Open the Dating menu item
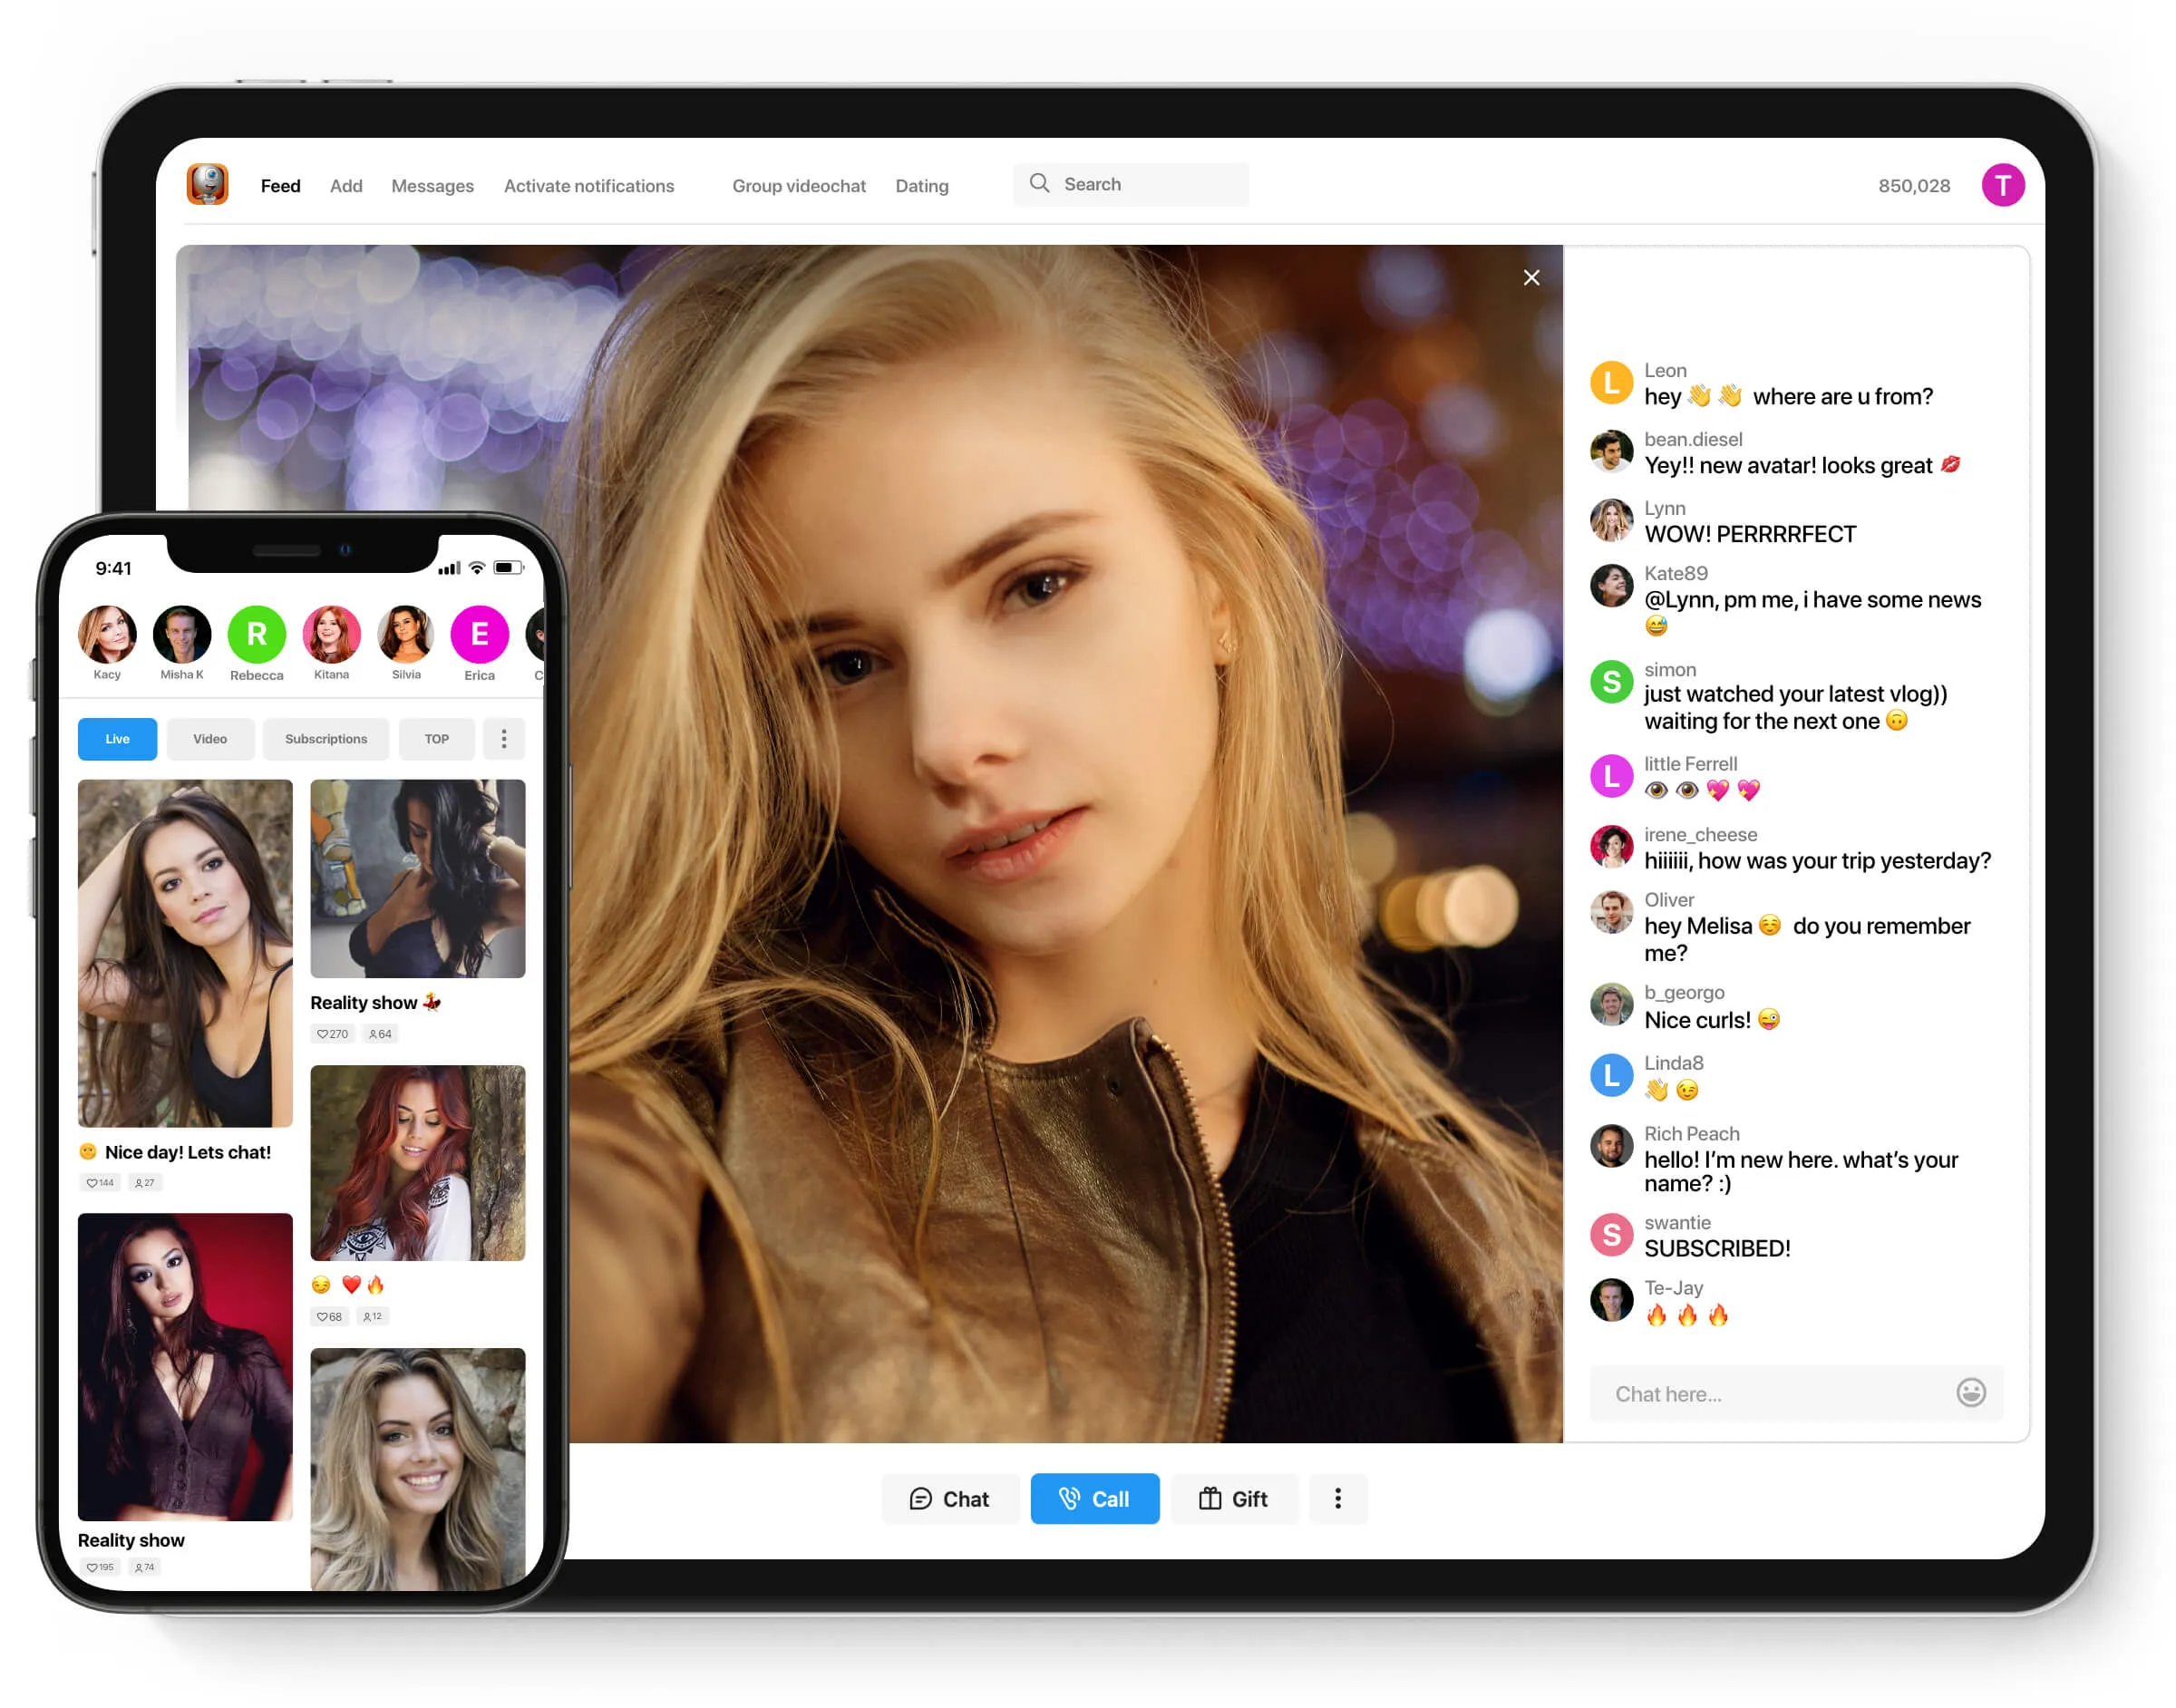The width and height of the screenshot is (2176, 1708). [x=920, y=186]
